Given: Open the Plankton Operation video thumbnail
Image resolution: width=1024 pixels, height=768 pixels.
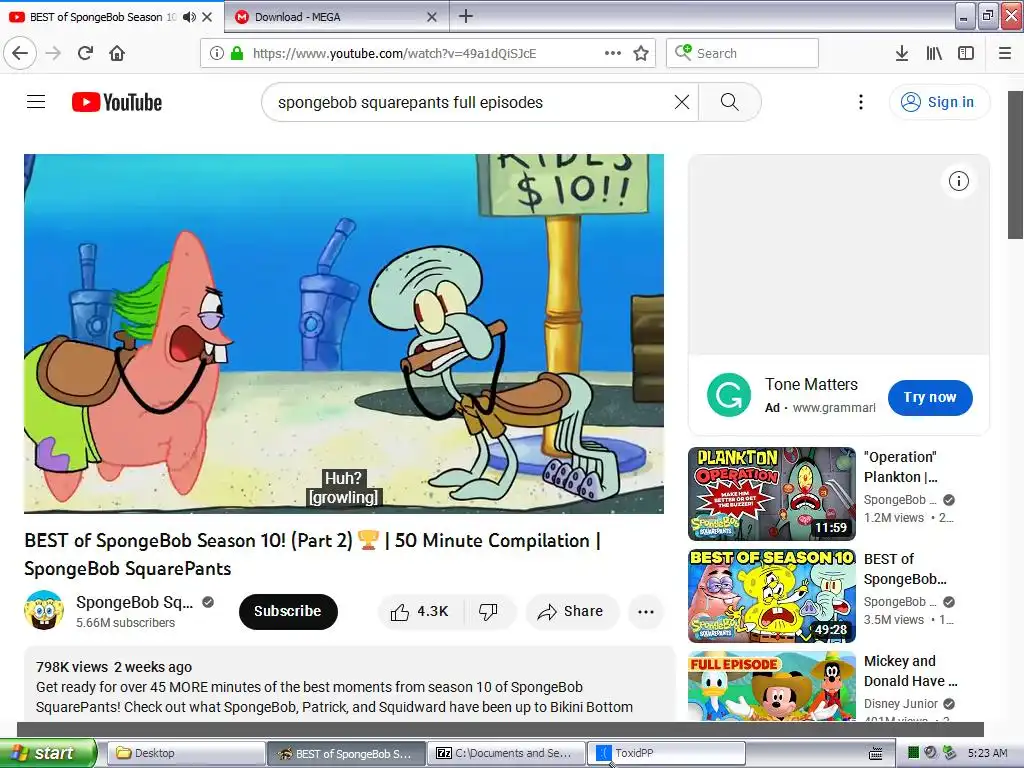Looking at the screenshot, I should (x=771, y=494).
